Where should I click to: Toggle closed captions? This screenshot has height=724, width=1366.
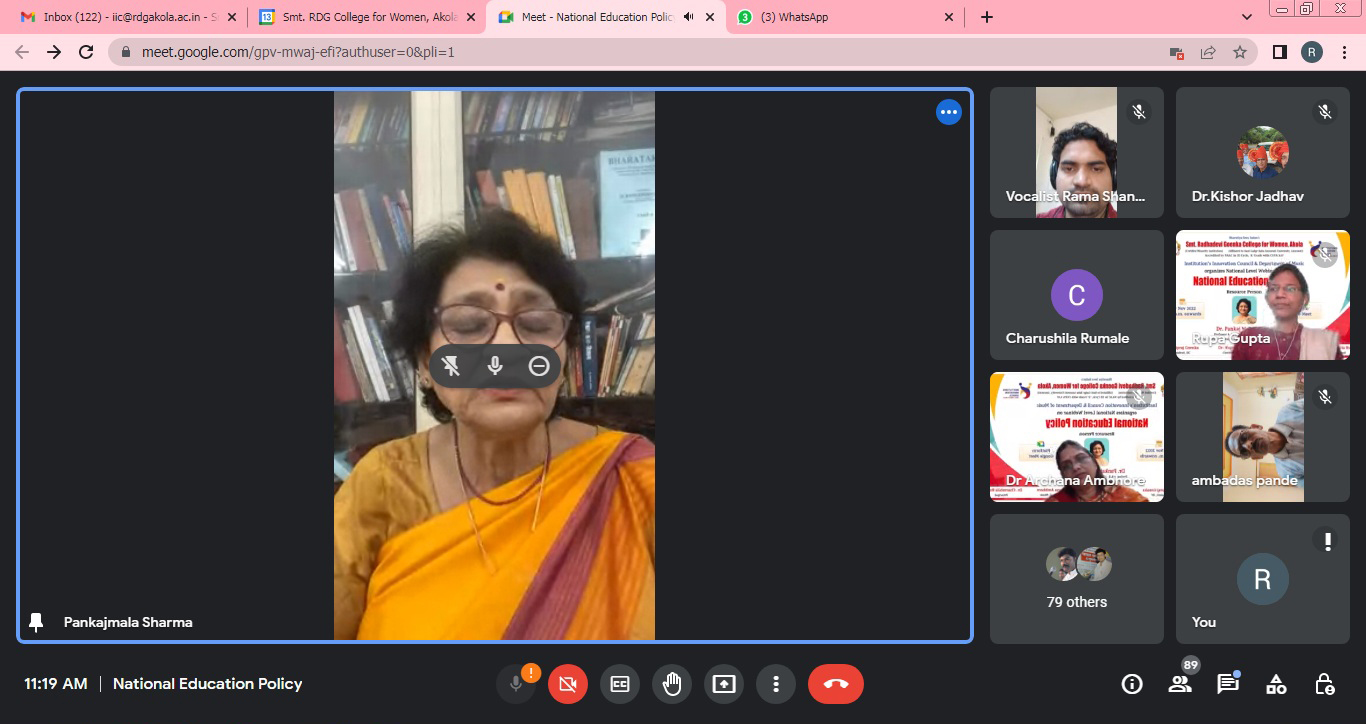click(620, 684)
